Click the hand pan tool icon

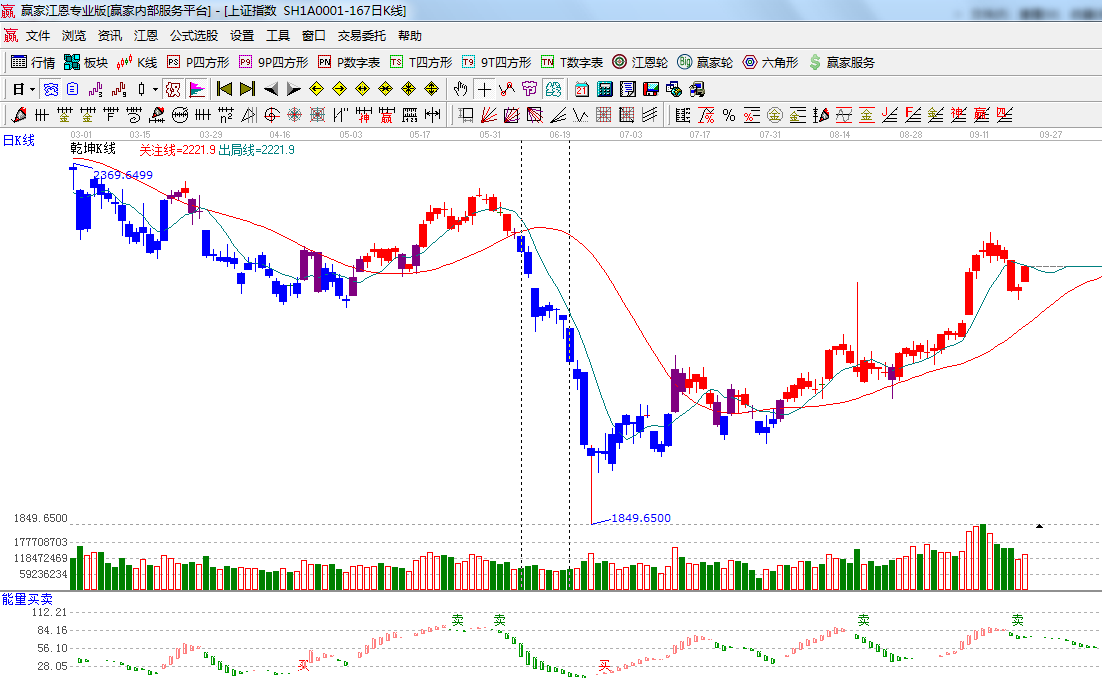pos(460,89)
